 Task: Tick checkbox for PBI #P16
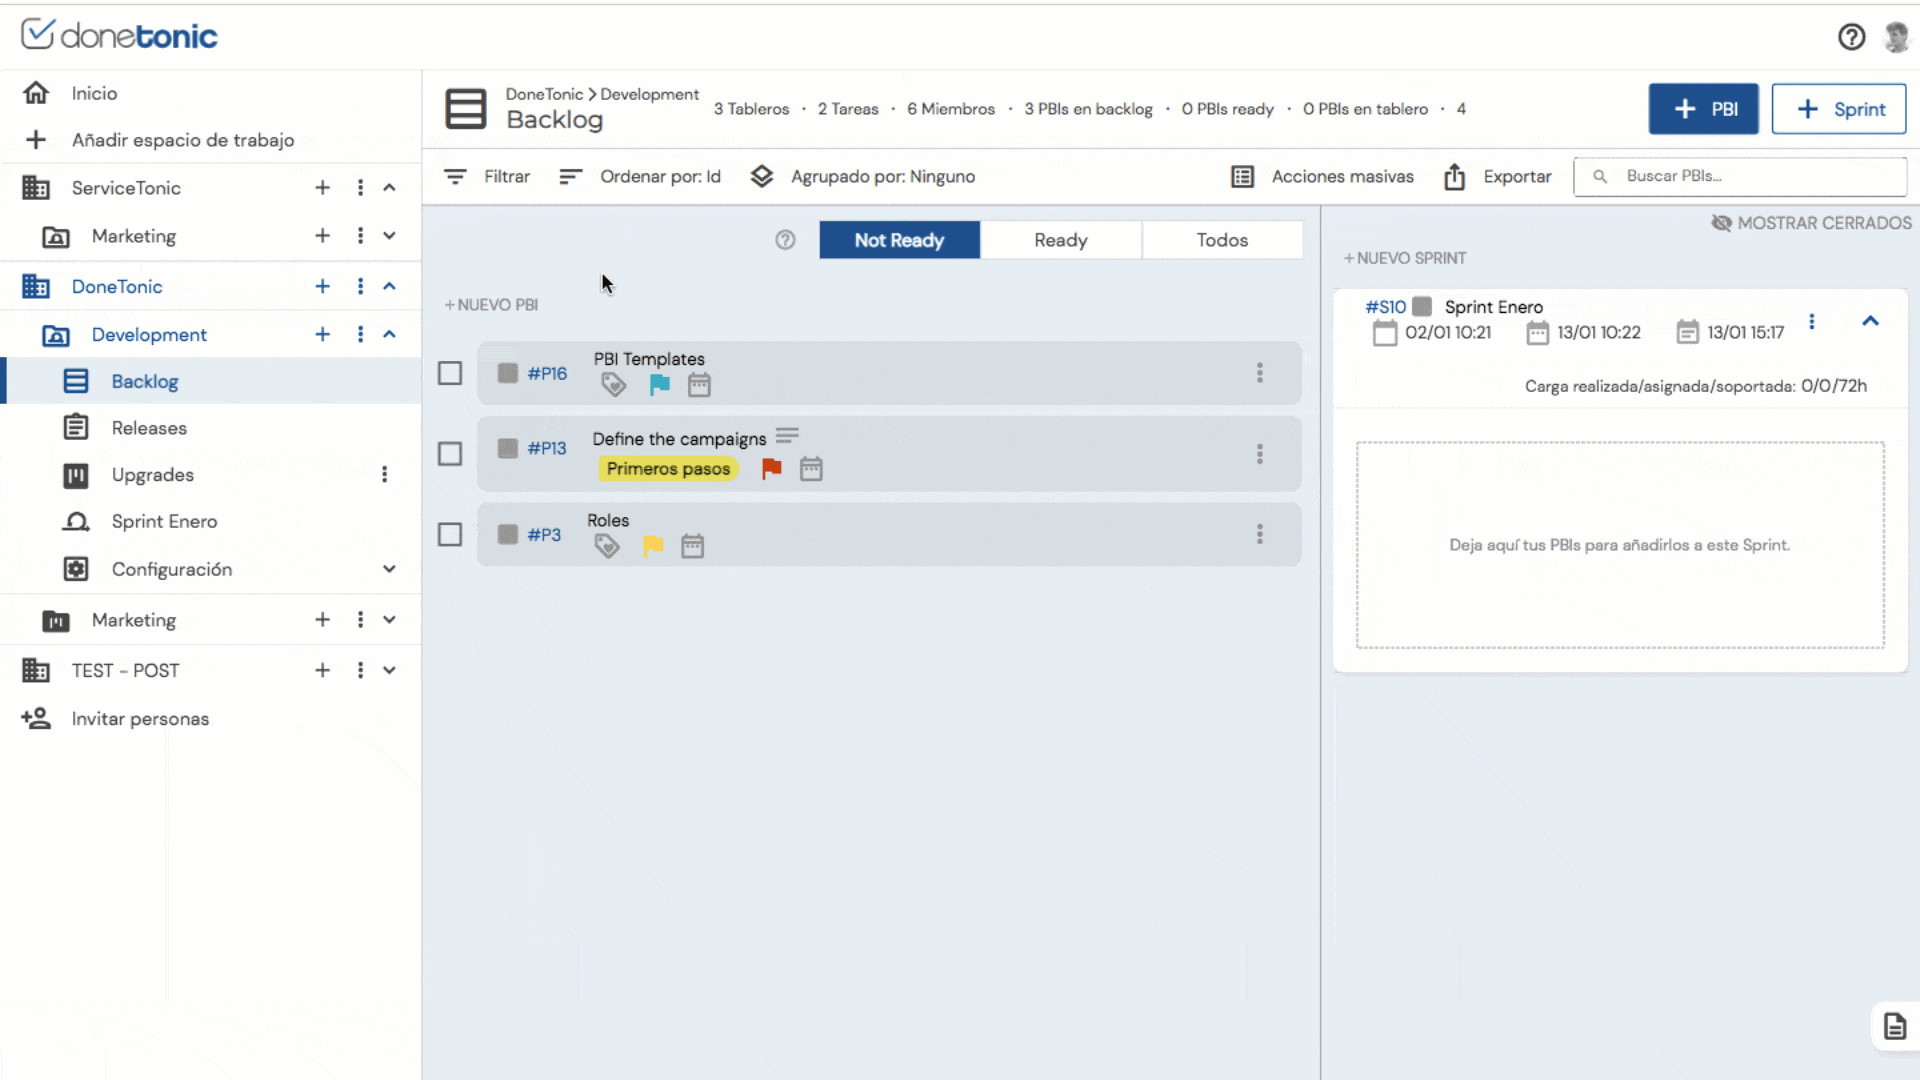tap(450, 373)
